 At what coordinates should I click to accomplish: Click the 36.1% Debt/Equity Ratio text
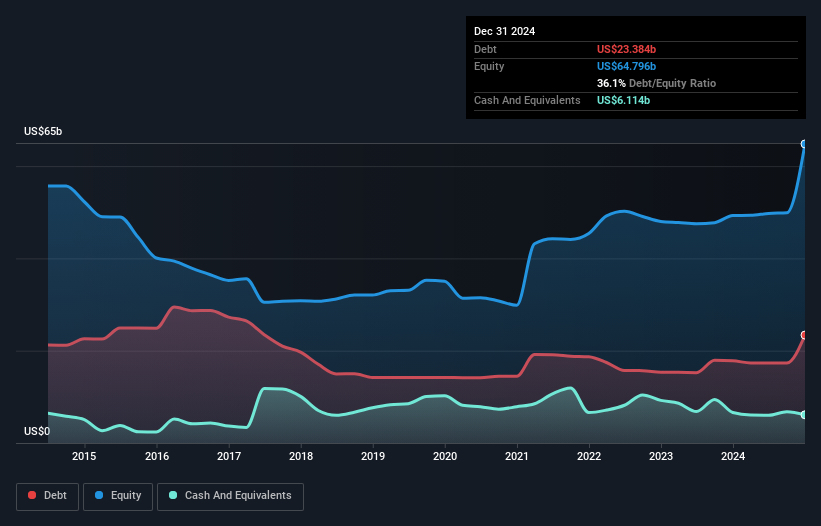pyautogui.click(x=656, y=83)
